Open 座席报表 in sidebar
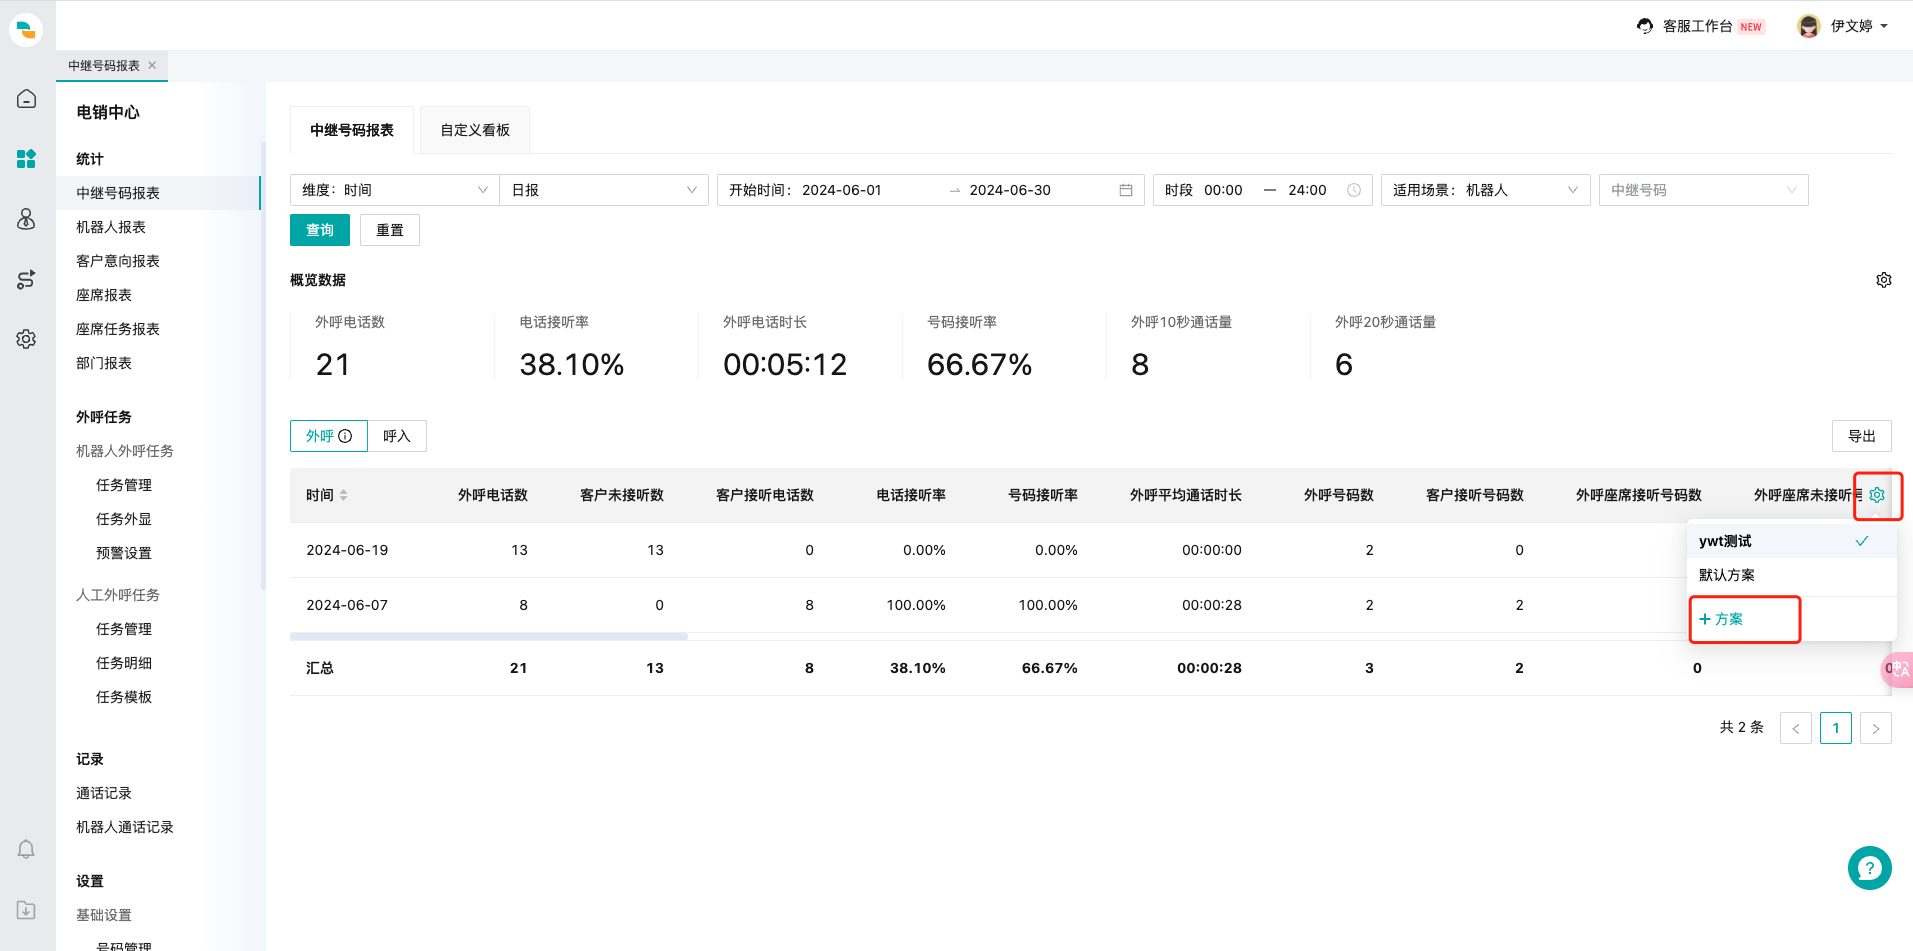This screenshot has width=1913, height=951. pos(104,295)
